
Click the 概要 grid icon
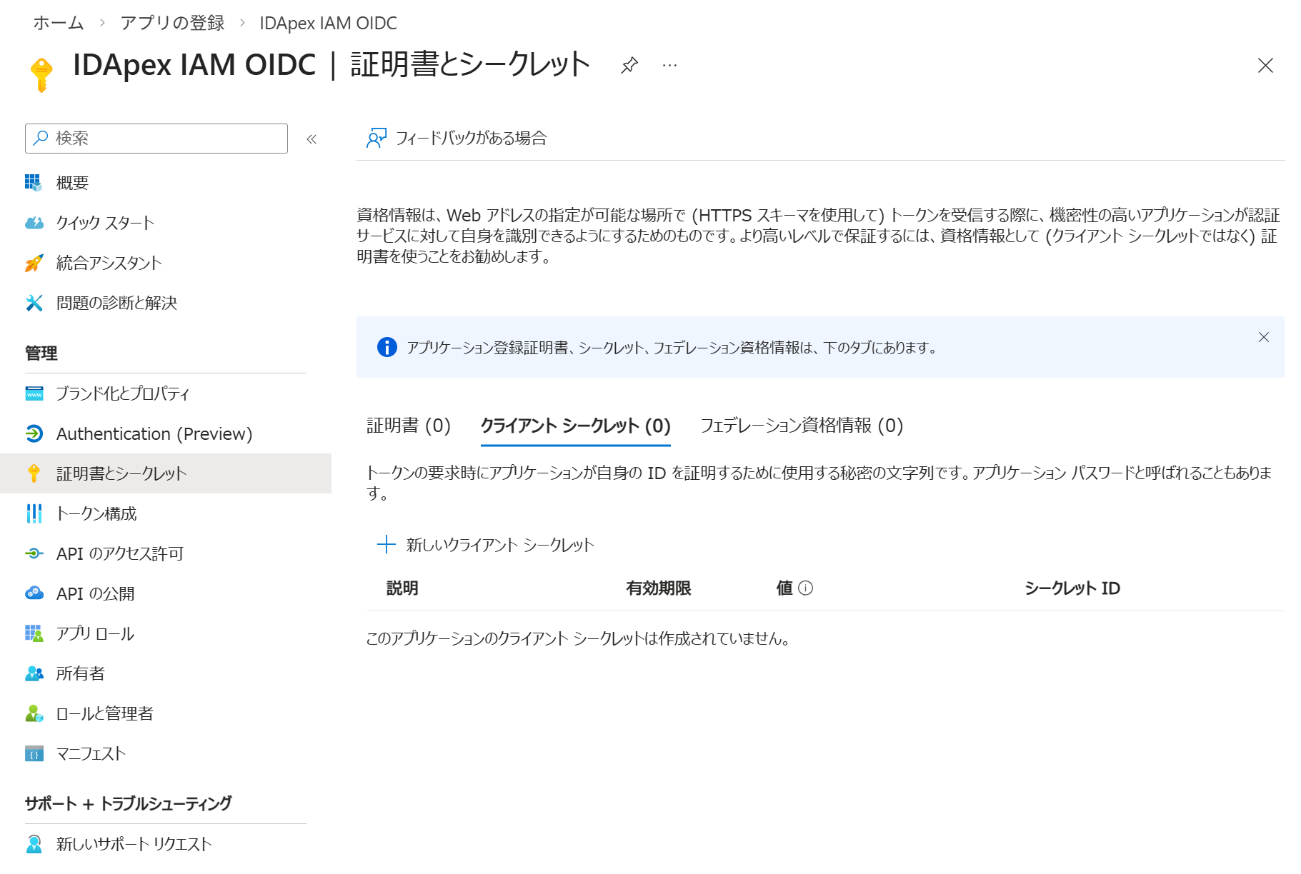34,183
